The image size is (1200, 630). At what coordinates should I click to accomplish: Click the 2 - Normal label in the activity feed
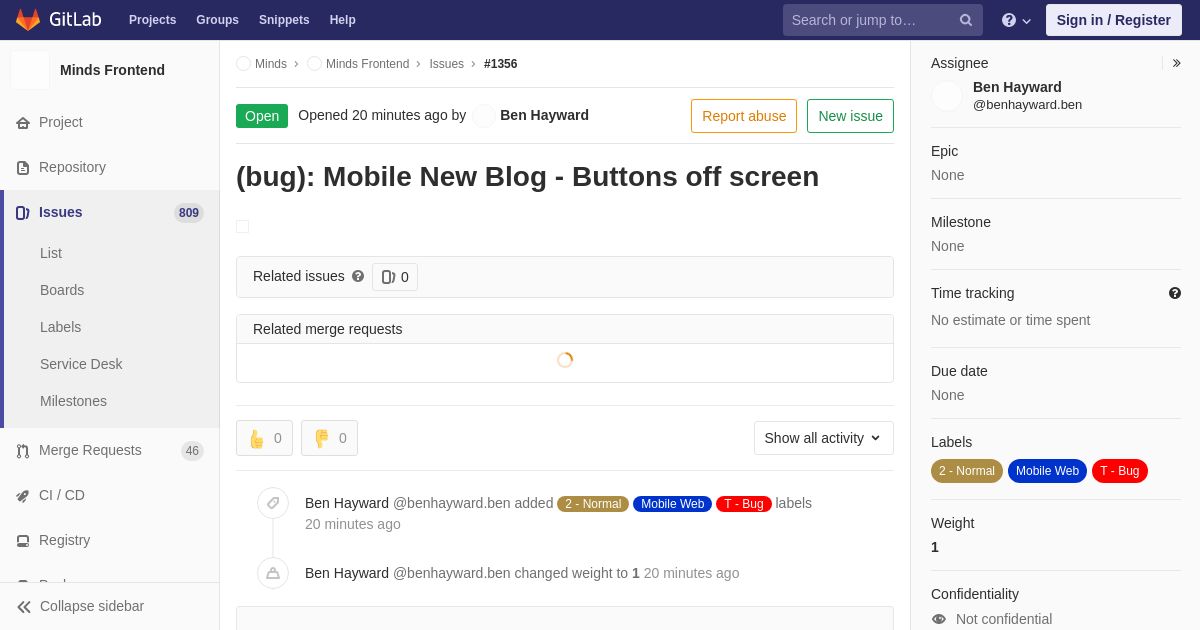(x=593, y=504)
